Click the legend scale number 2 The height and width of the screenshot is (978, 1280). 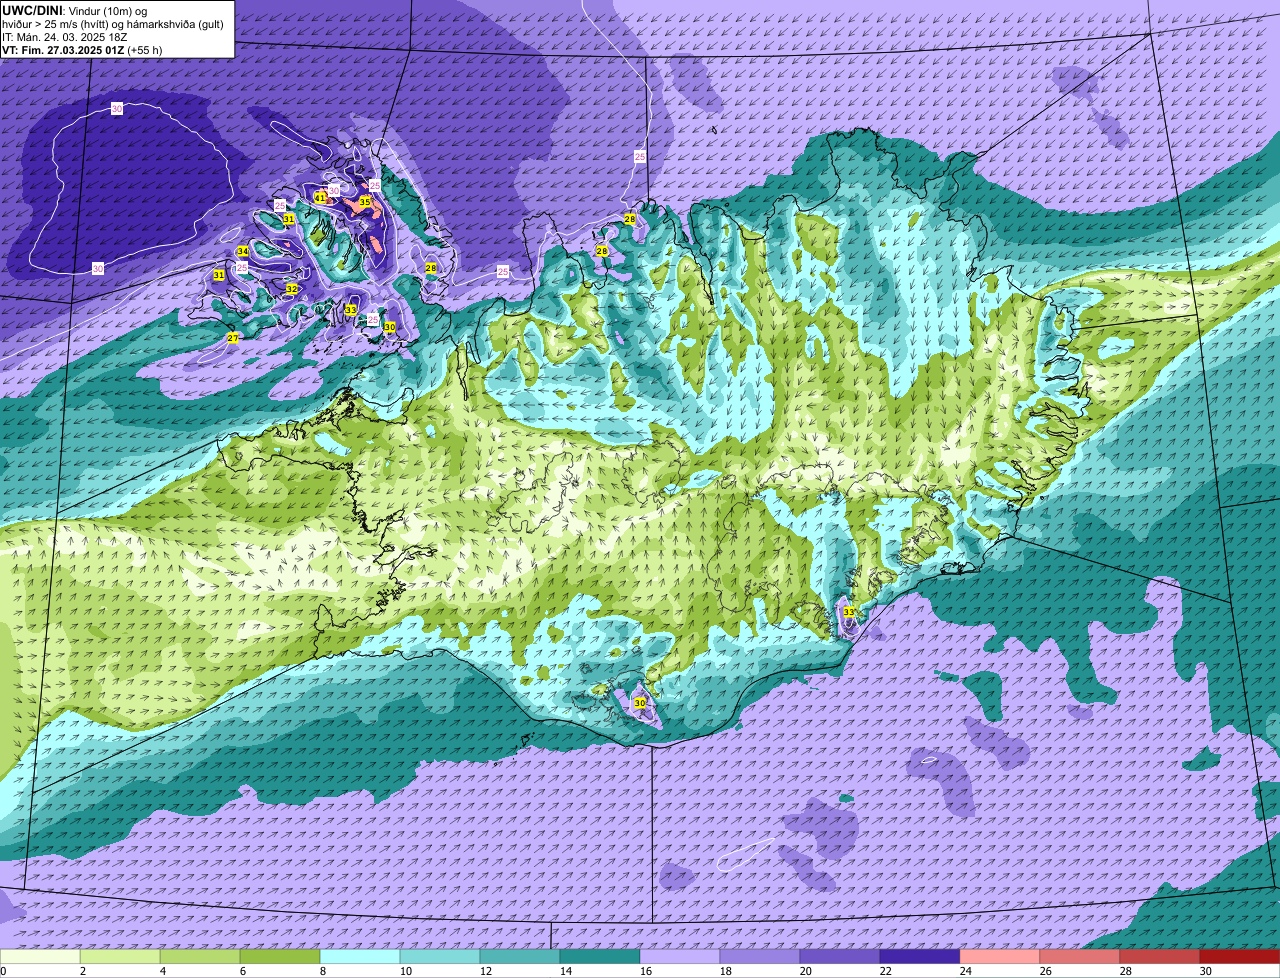82,971
